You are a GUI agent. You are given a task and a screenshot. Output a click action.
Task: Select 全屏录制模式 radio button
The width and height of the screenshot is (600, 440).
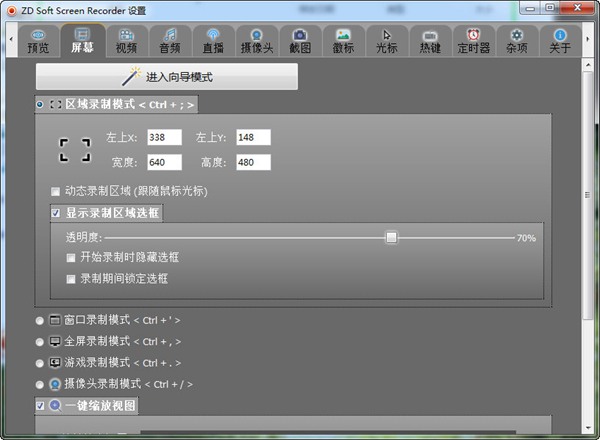(x=40, y=341)
